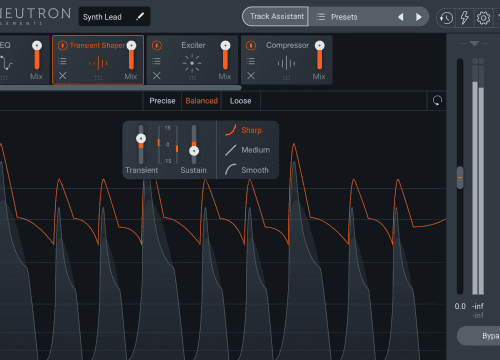Select the Precise mode tab
This screenshot has width=500, height=360.
pyautogui.click(x=162, y=101)
